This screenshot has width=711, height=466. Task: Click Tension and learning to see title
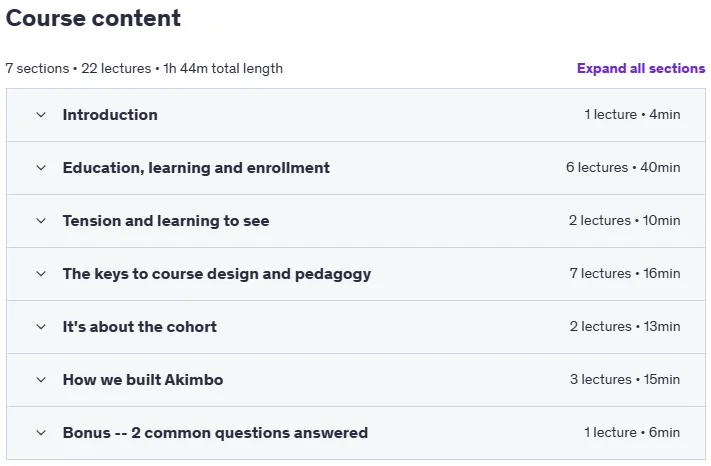point(166,221)
